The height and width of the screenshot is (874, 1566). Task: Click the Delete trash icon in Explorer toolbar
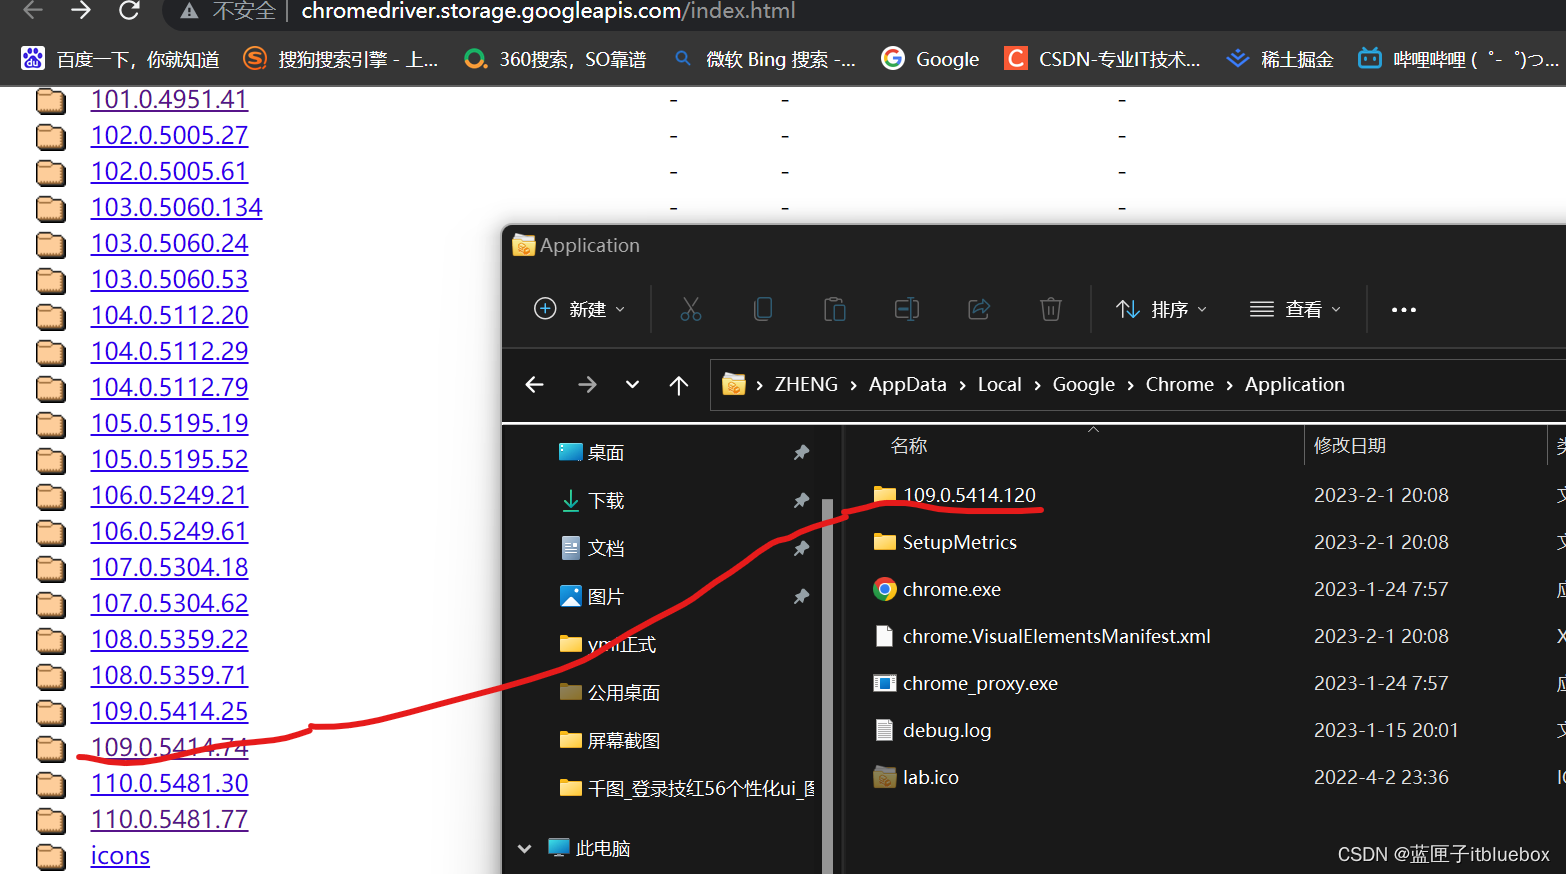click(1051, 309)
